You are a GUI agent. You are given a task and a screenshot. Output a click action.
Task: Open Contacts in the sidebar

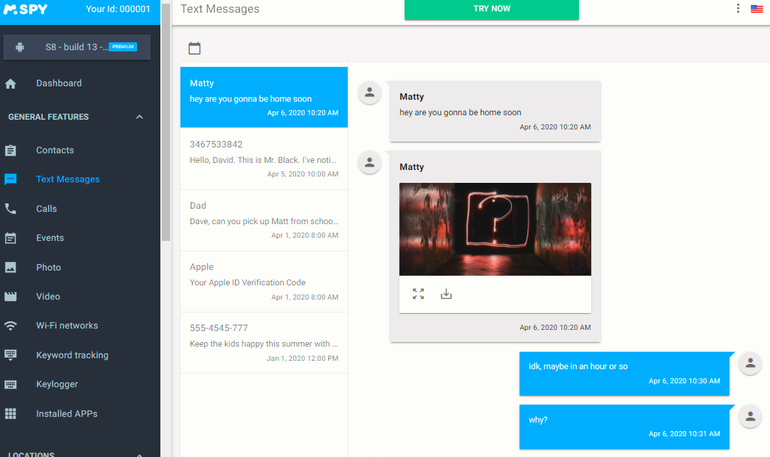click(x=55, y=150)
